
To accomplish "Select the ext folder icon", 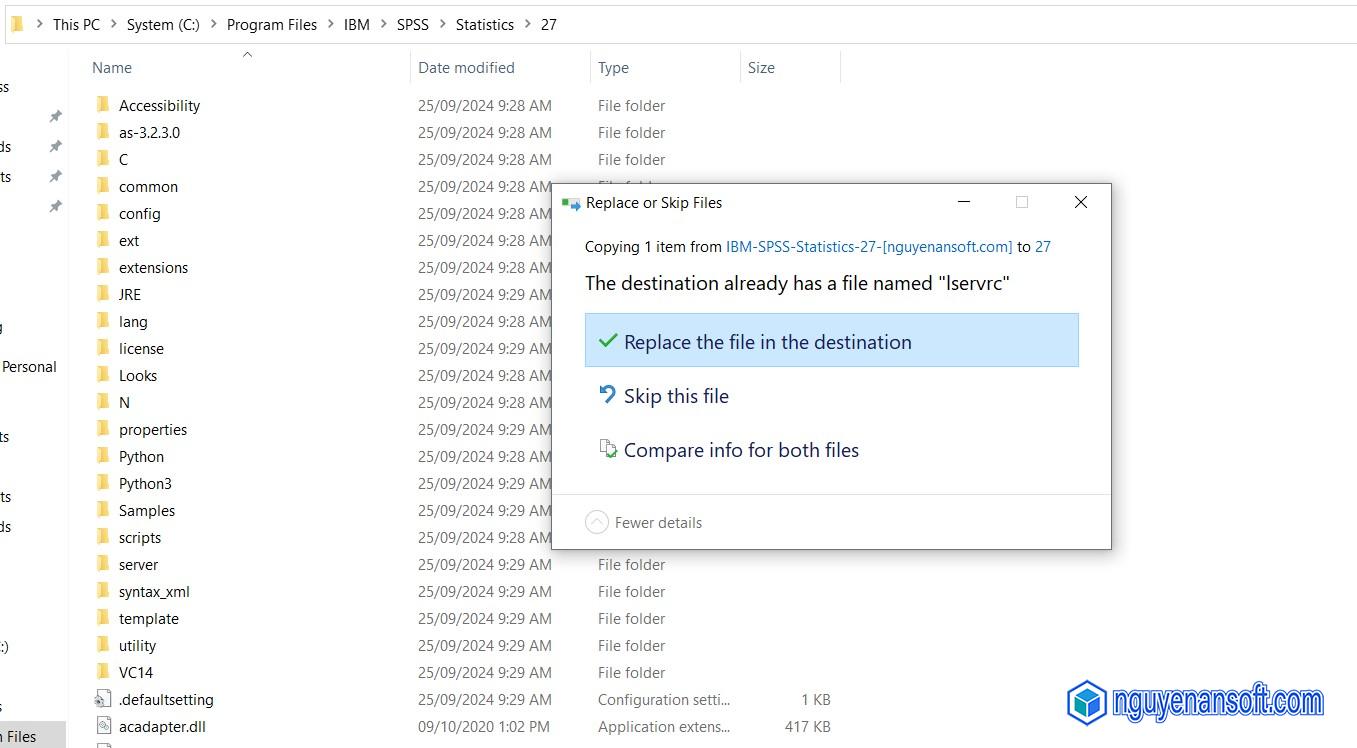I will (x=103, y=240).
